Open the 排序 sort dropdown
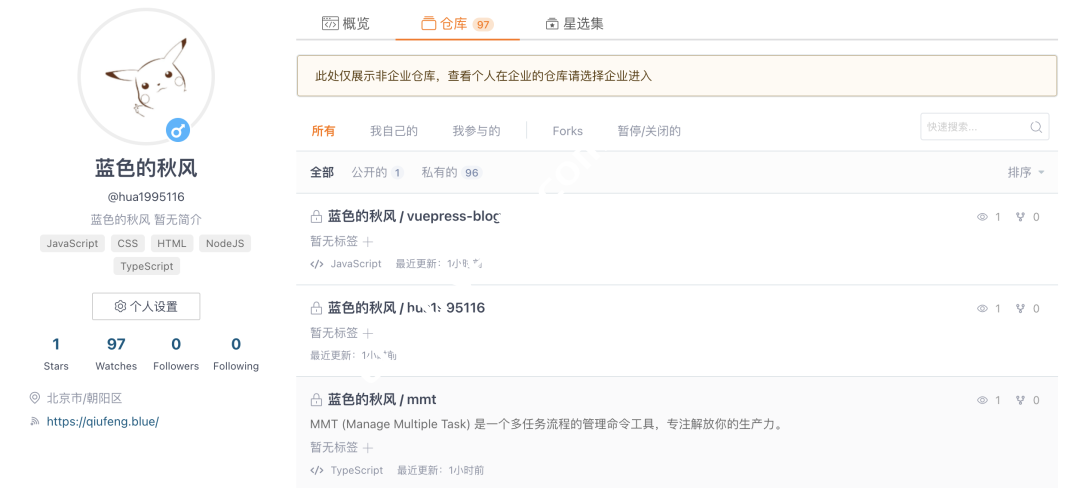Screen dimensions: 1080x488 click(x=1026, y=172)
